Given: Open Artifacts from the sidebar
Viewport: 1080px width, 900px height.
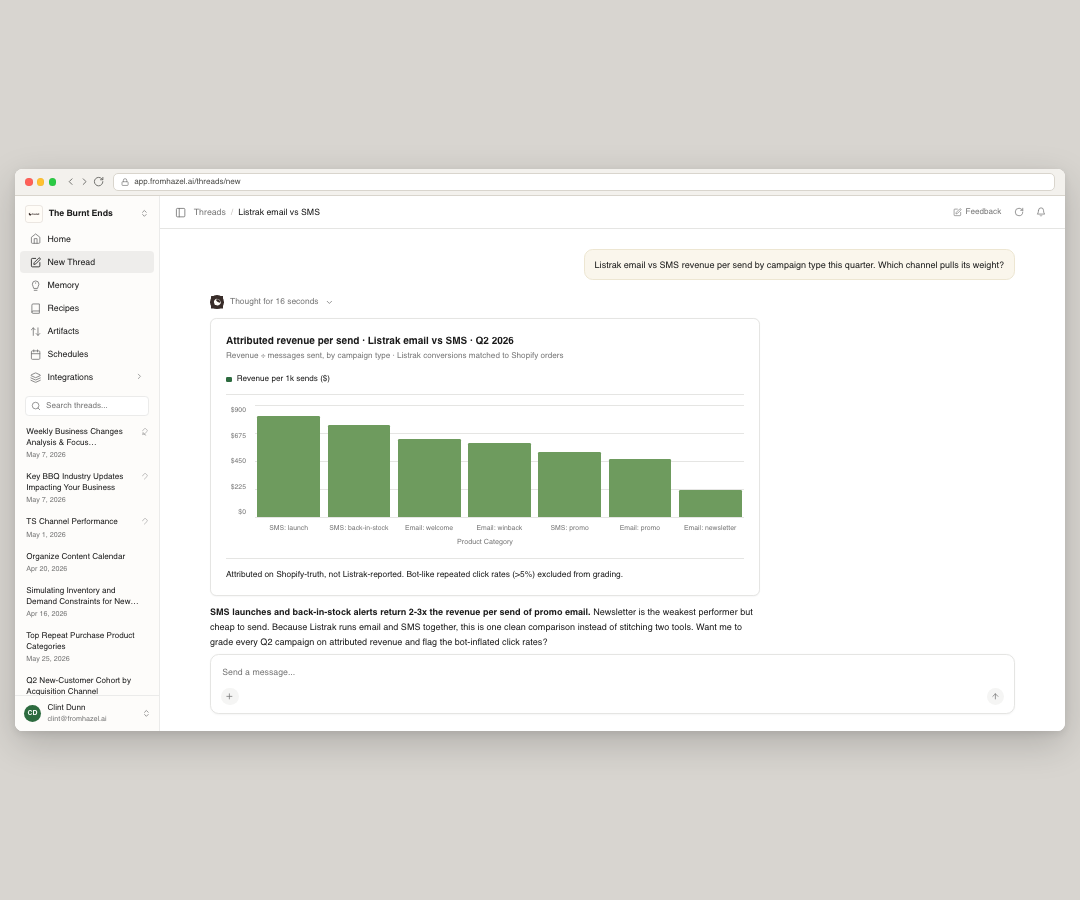Looking at the screenshot, I should pos(87,331).
